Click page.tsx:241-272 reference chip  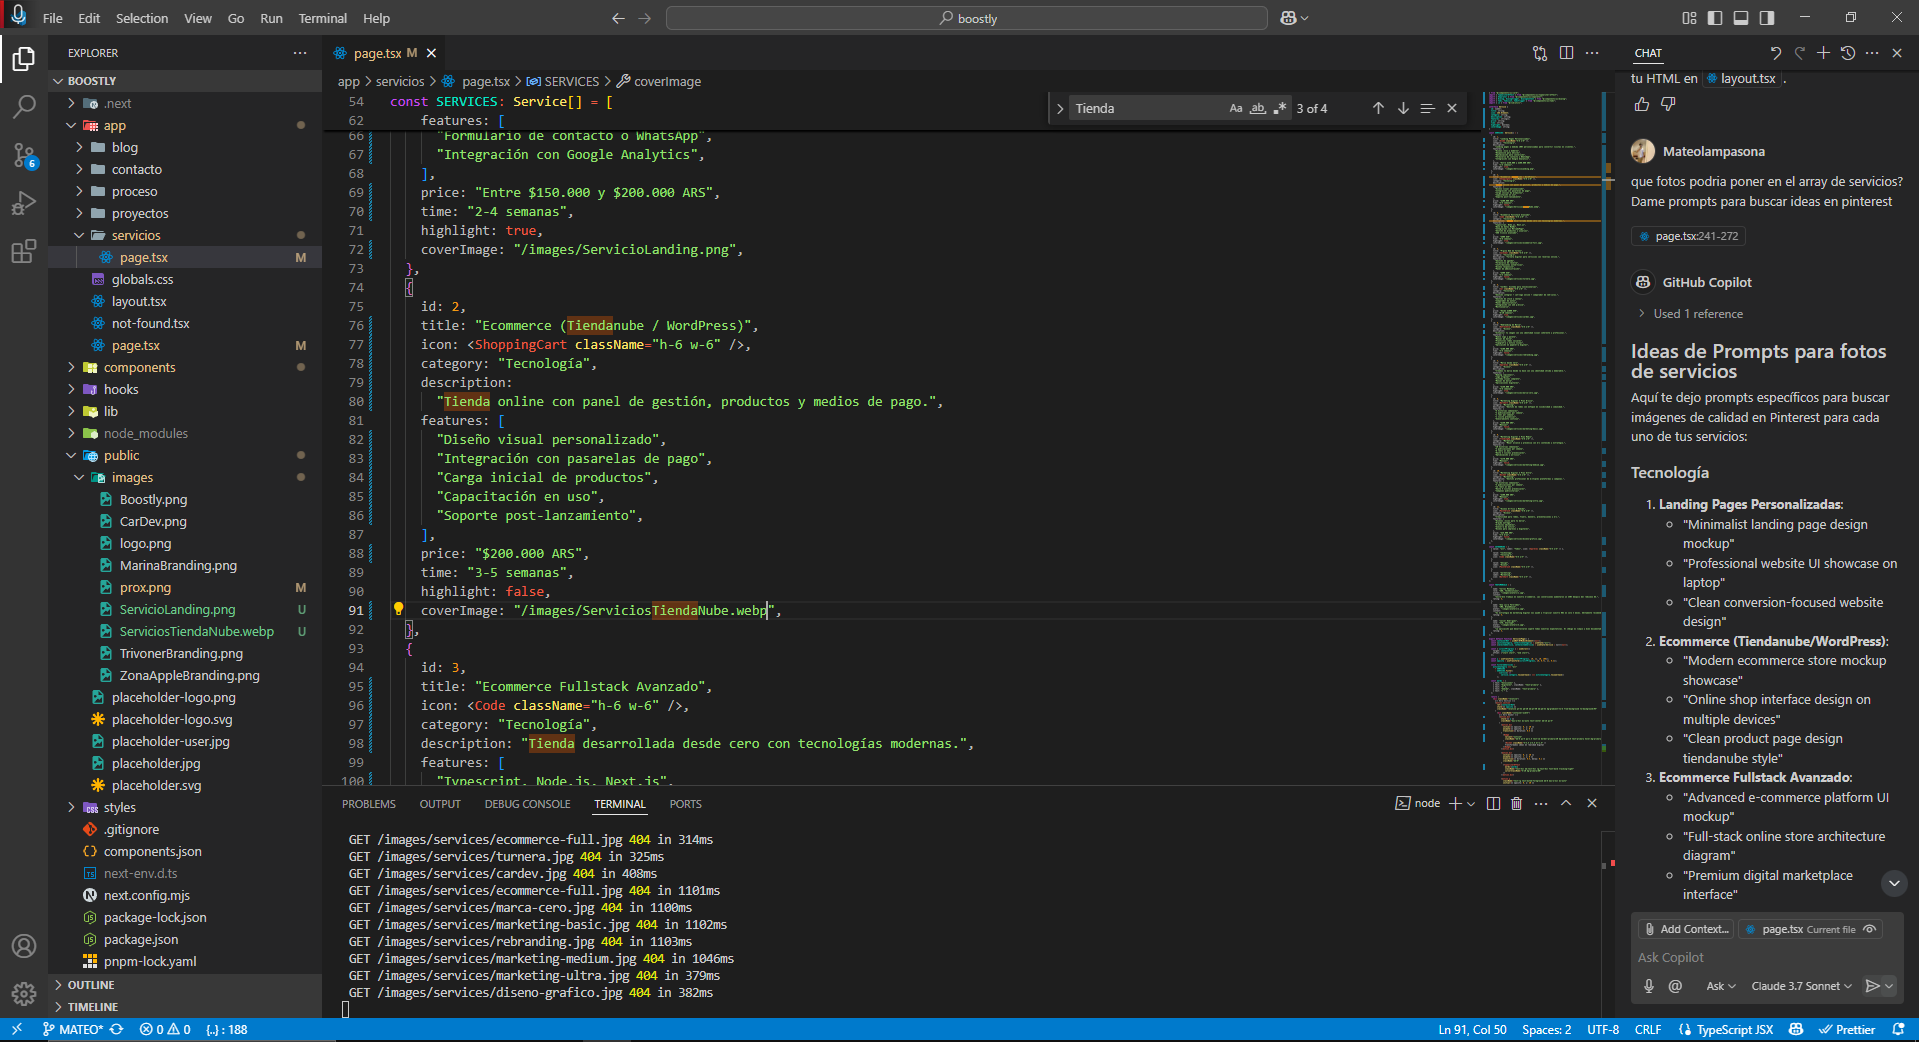(x=1689, y=236)
